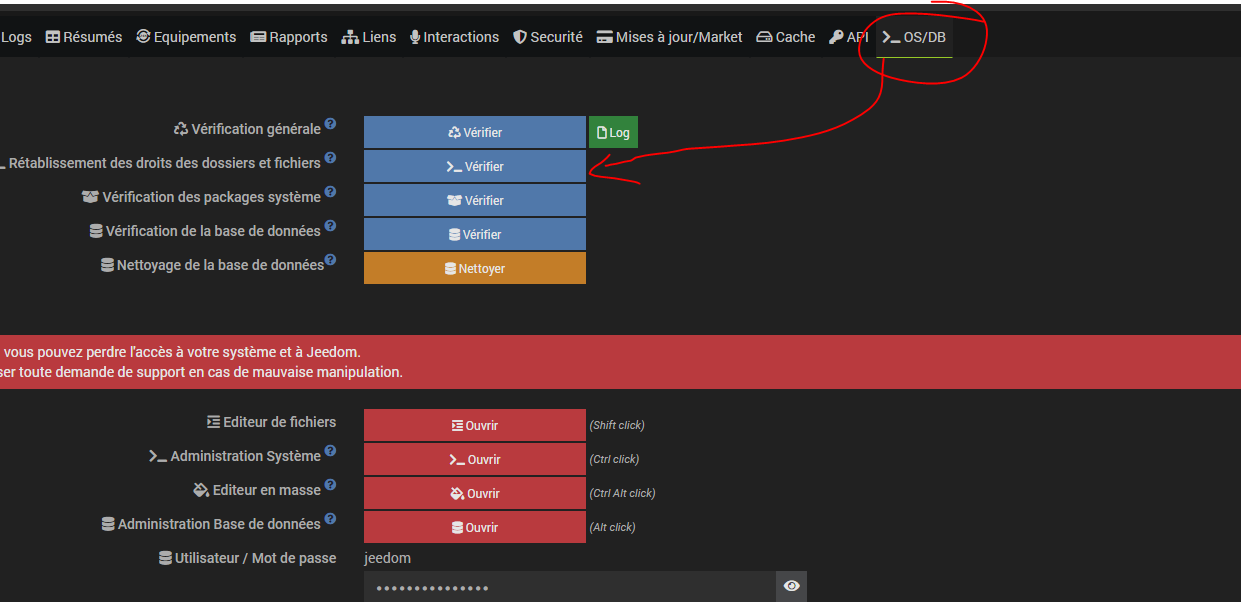Click the red warning banner message
This screenshot has height=602, width=1241.
(x=620, y=362)
